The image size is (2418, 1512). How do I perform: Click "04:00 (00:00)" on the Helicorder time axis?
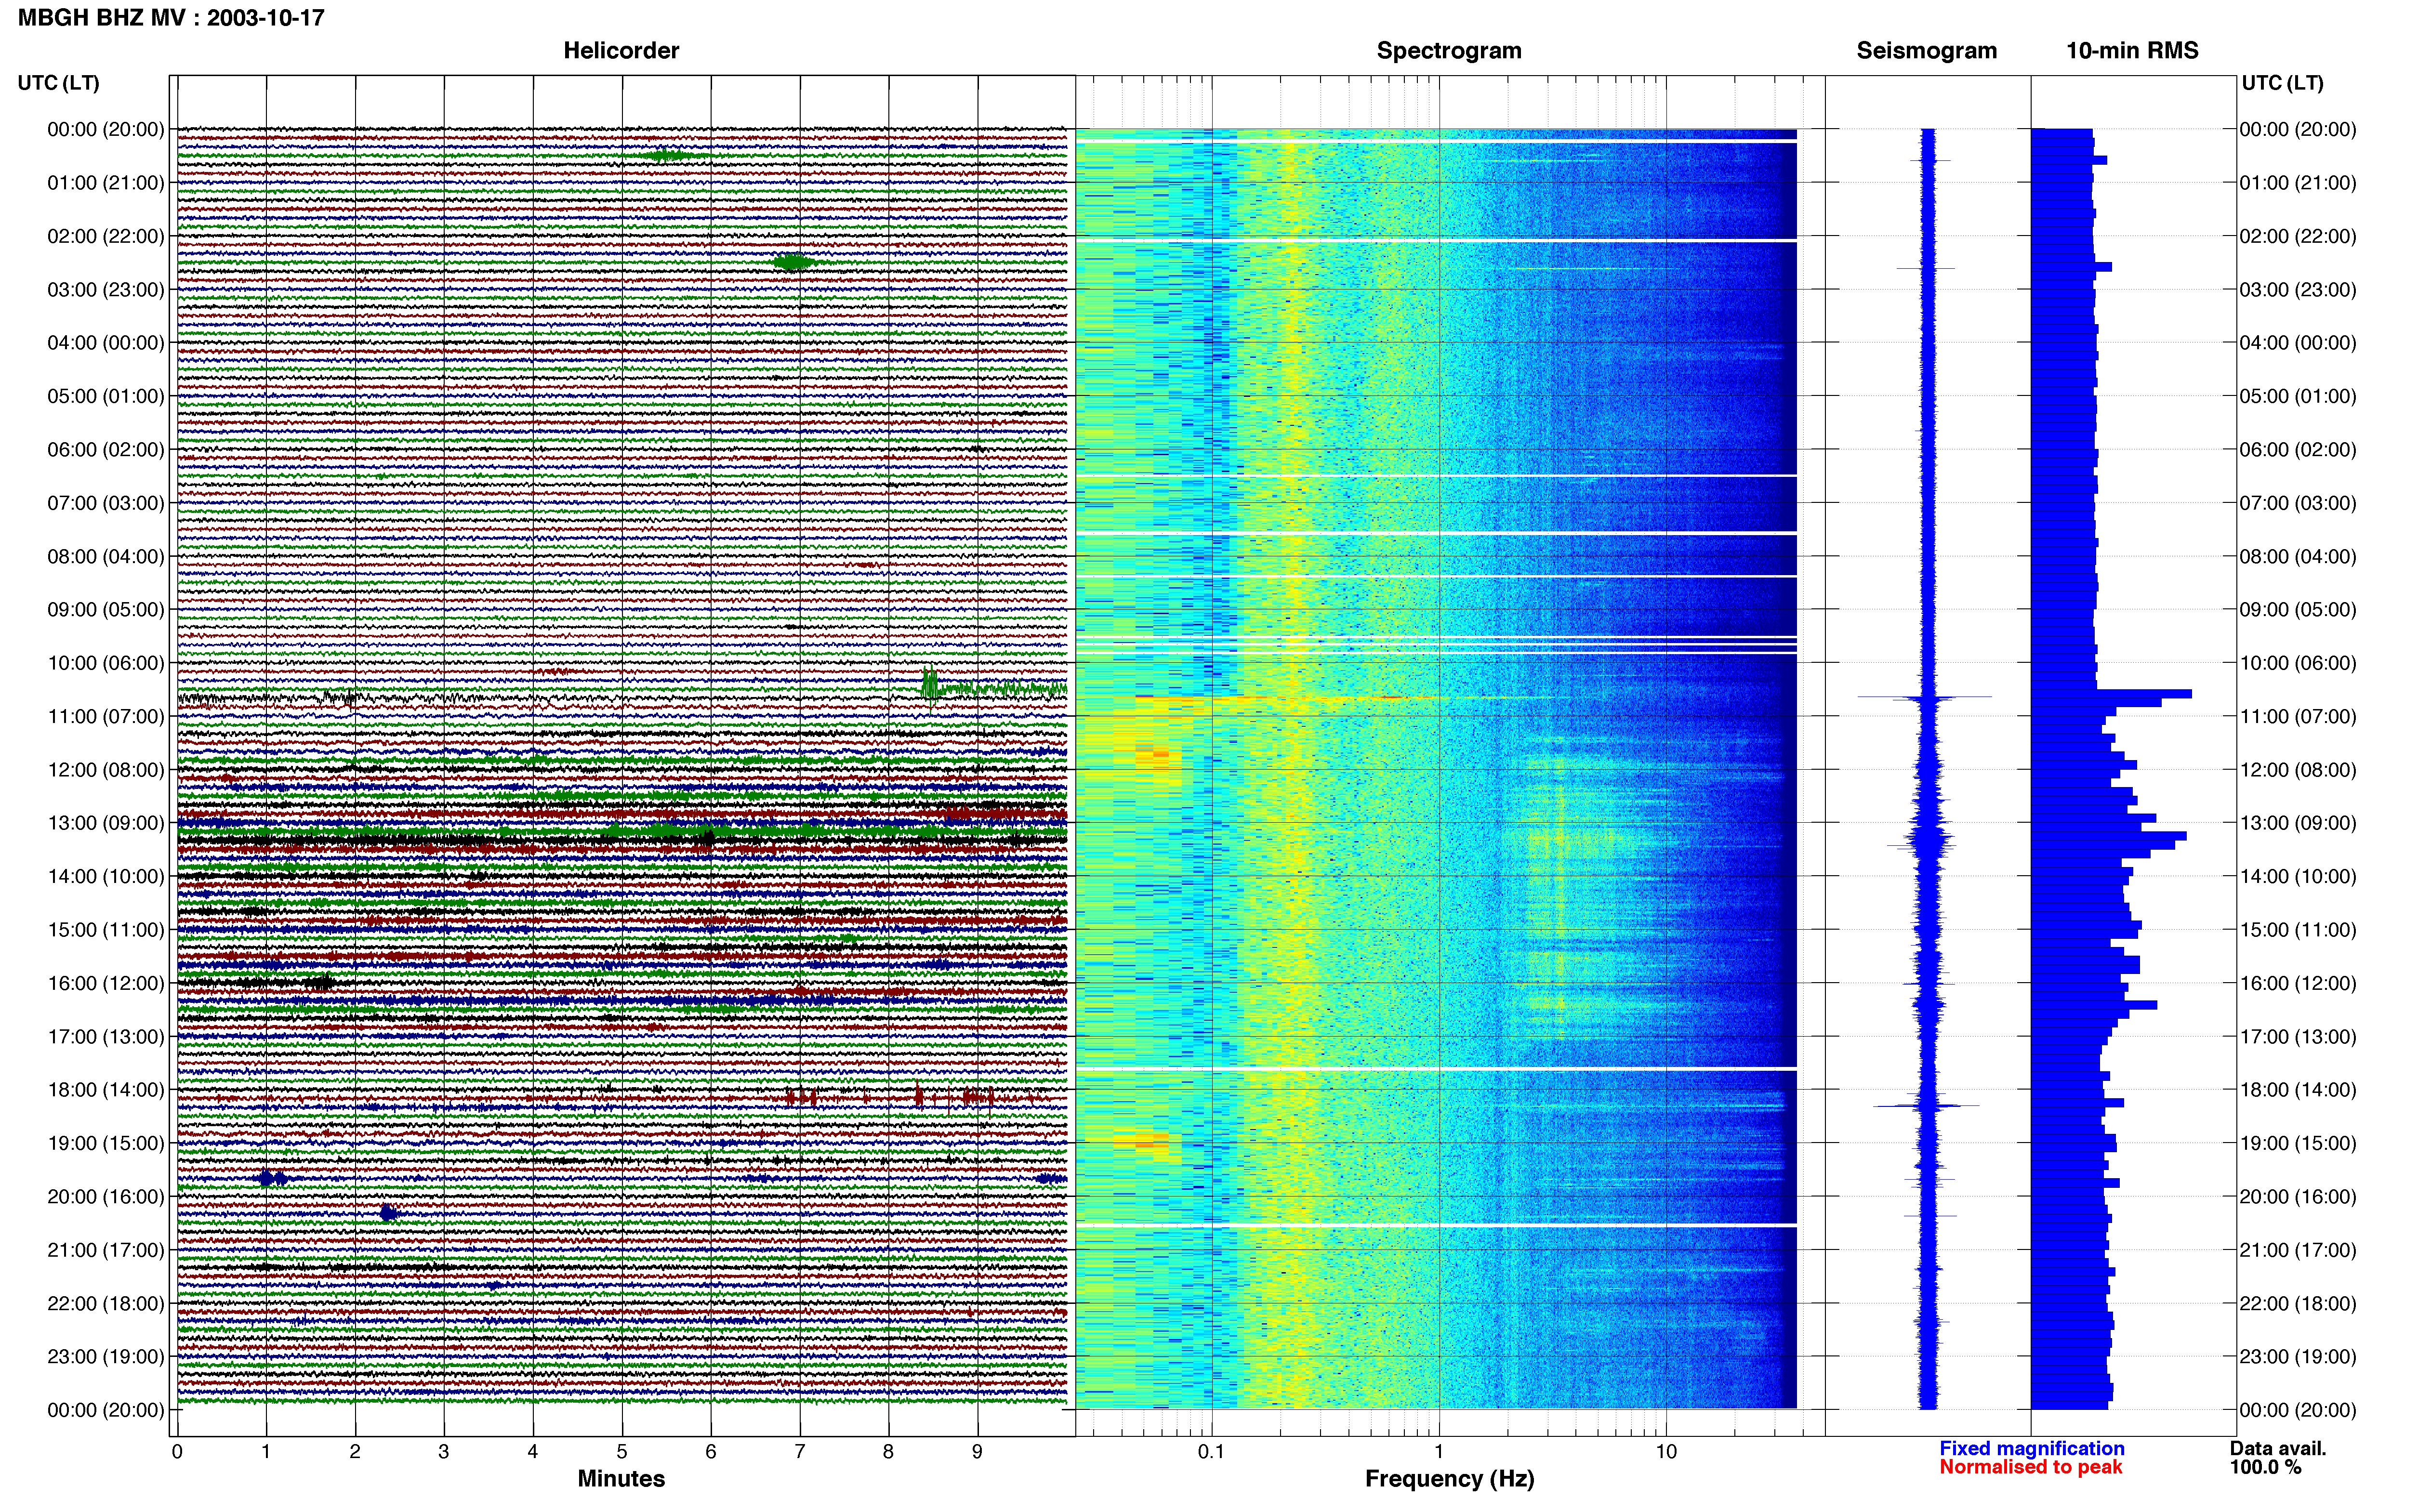pos(106,343)
